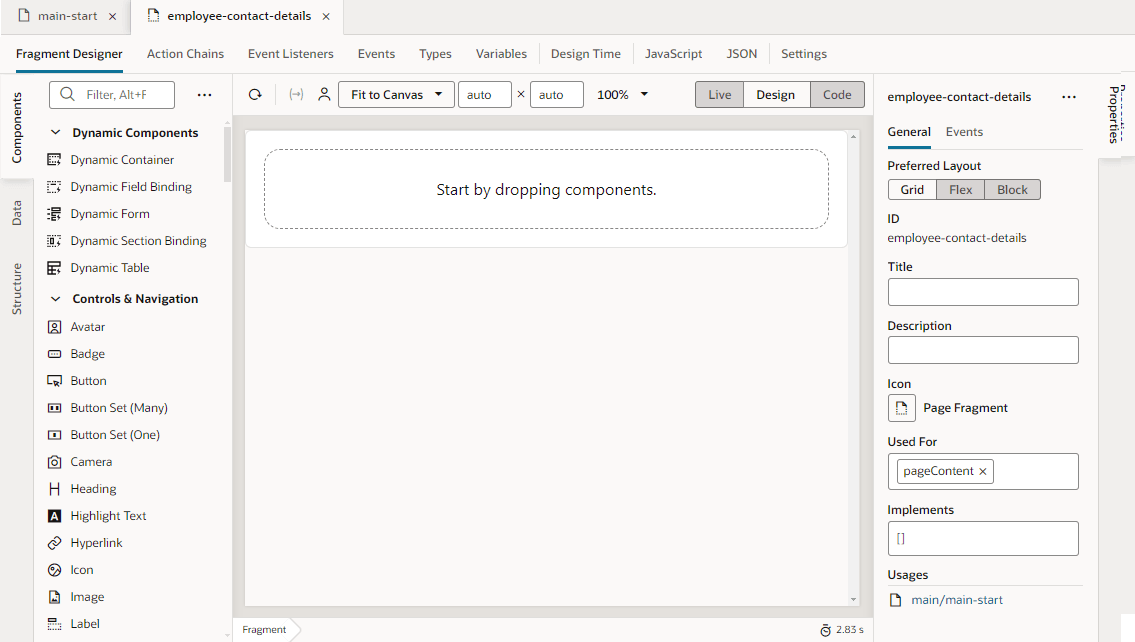Open the 100% zoom dropdown

(x=623, y=95)
